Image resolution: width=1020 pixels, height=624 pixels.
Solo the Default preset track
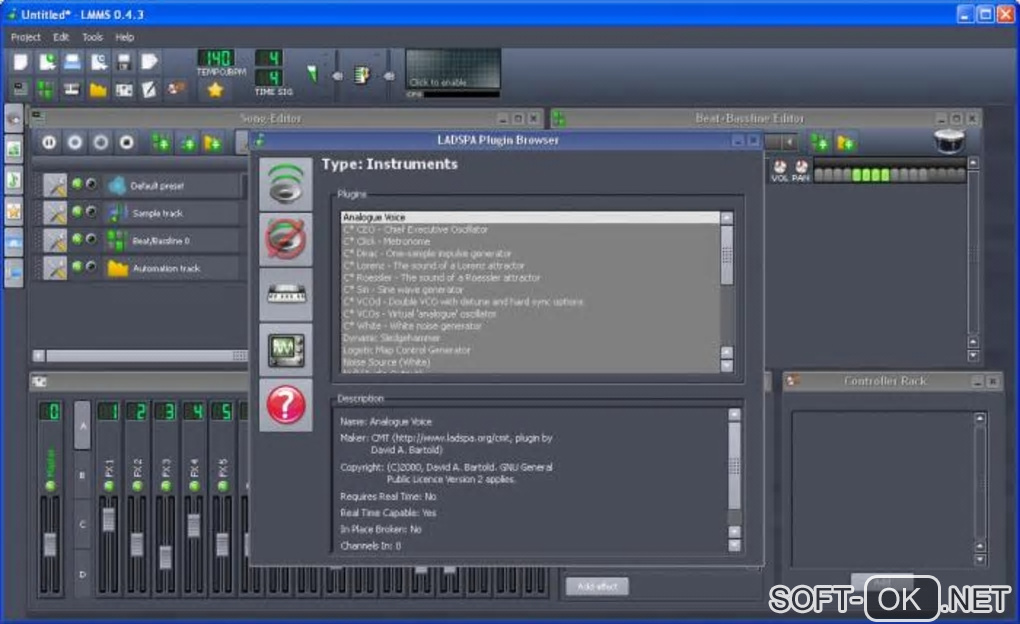(x=91, y=184)
